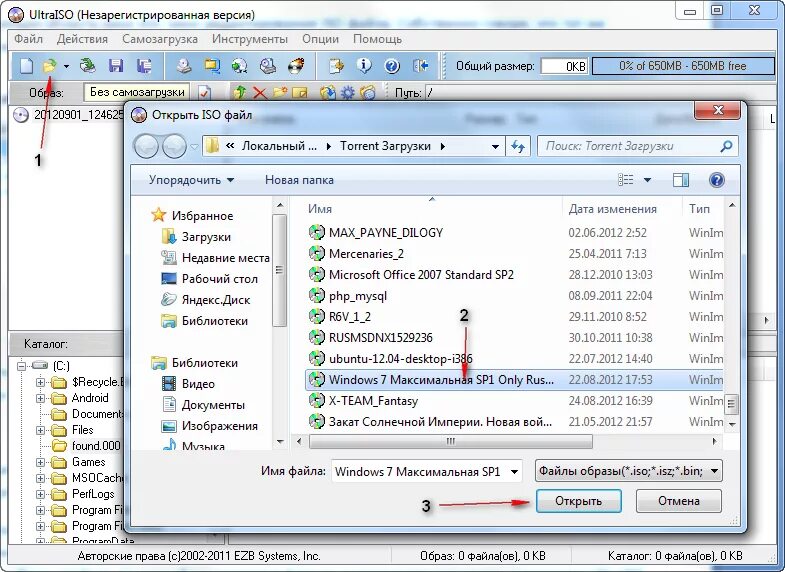Open the Помощь menu
The height and width of the screenshot is (572, 785).
[x=377, y=39]
